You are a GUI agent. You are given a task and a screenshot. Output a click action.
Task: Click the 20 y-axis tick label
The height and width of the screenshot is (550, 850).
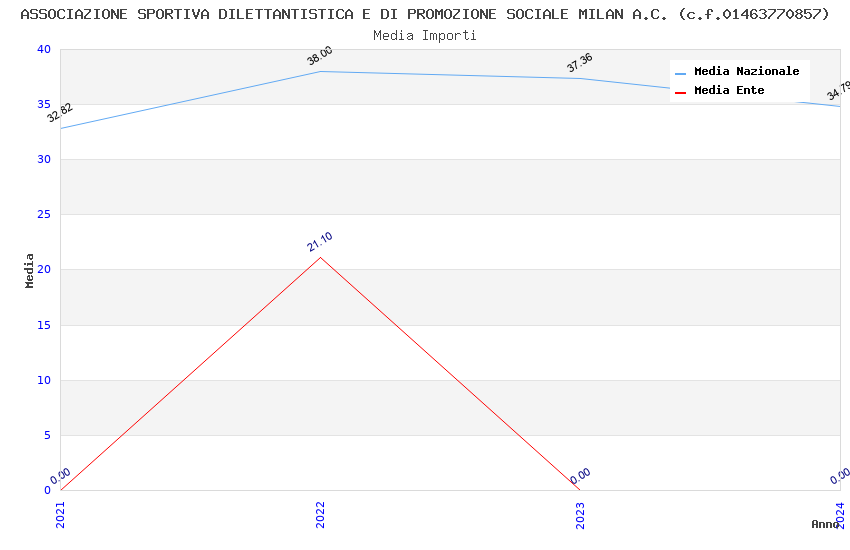click(x=43, y=270)
